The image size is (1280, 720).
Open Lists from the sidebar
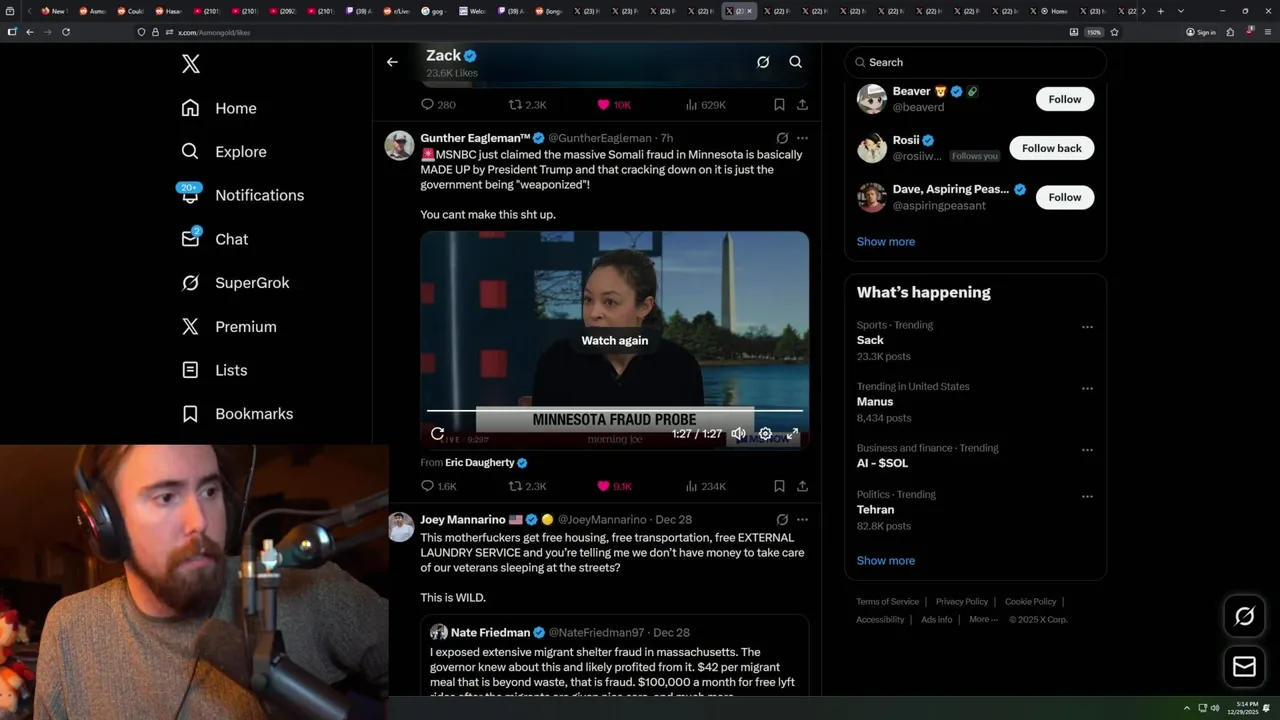[x=214, y=370]
